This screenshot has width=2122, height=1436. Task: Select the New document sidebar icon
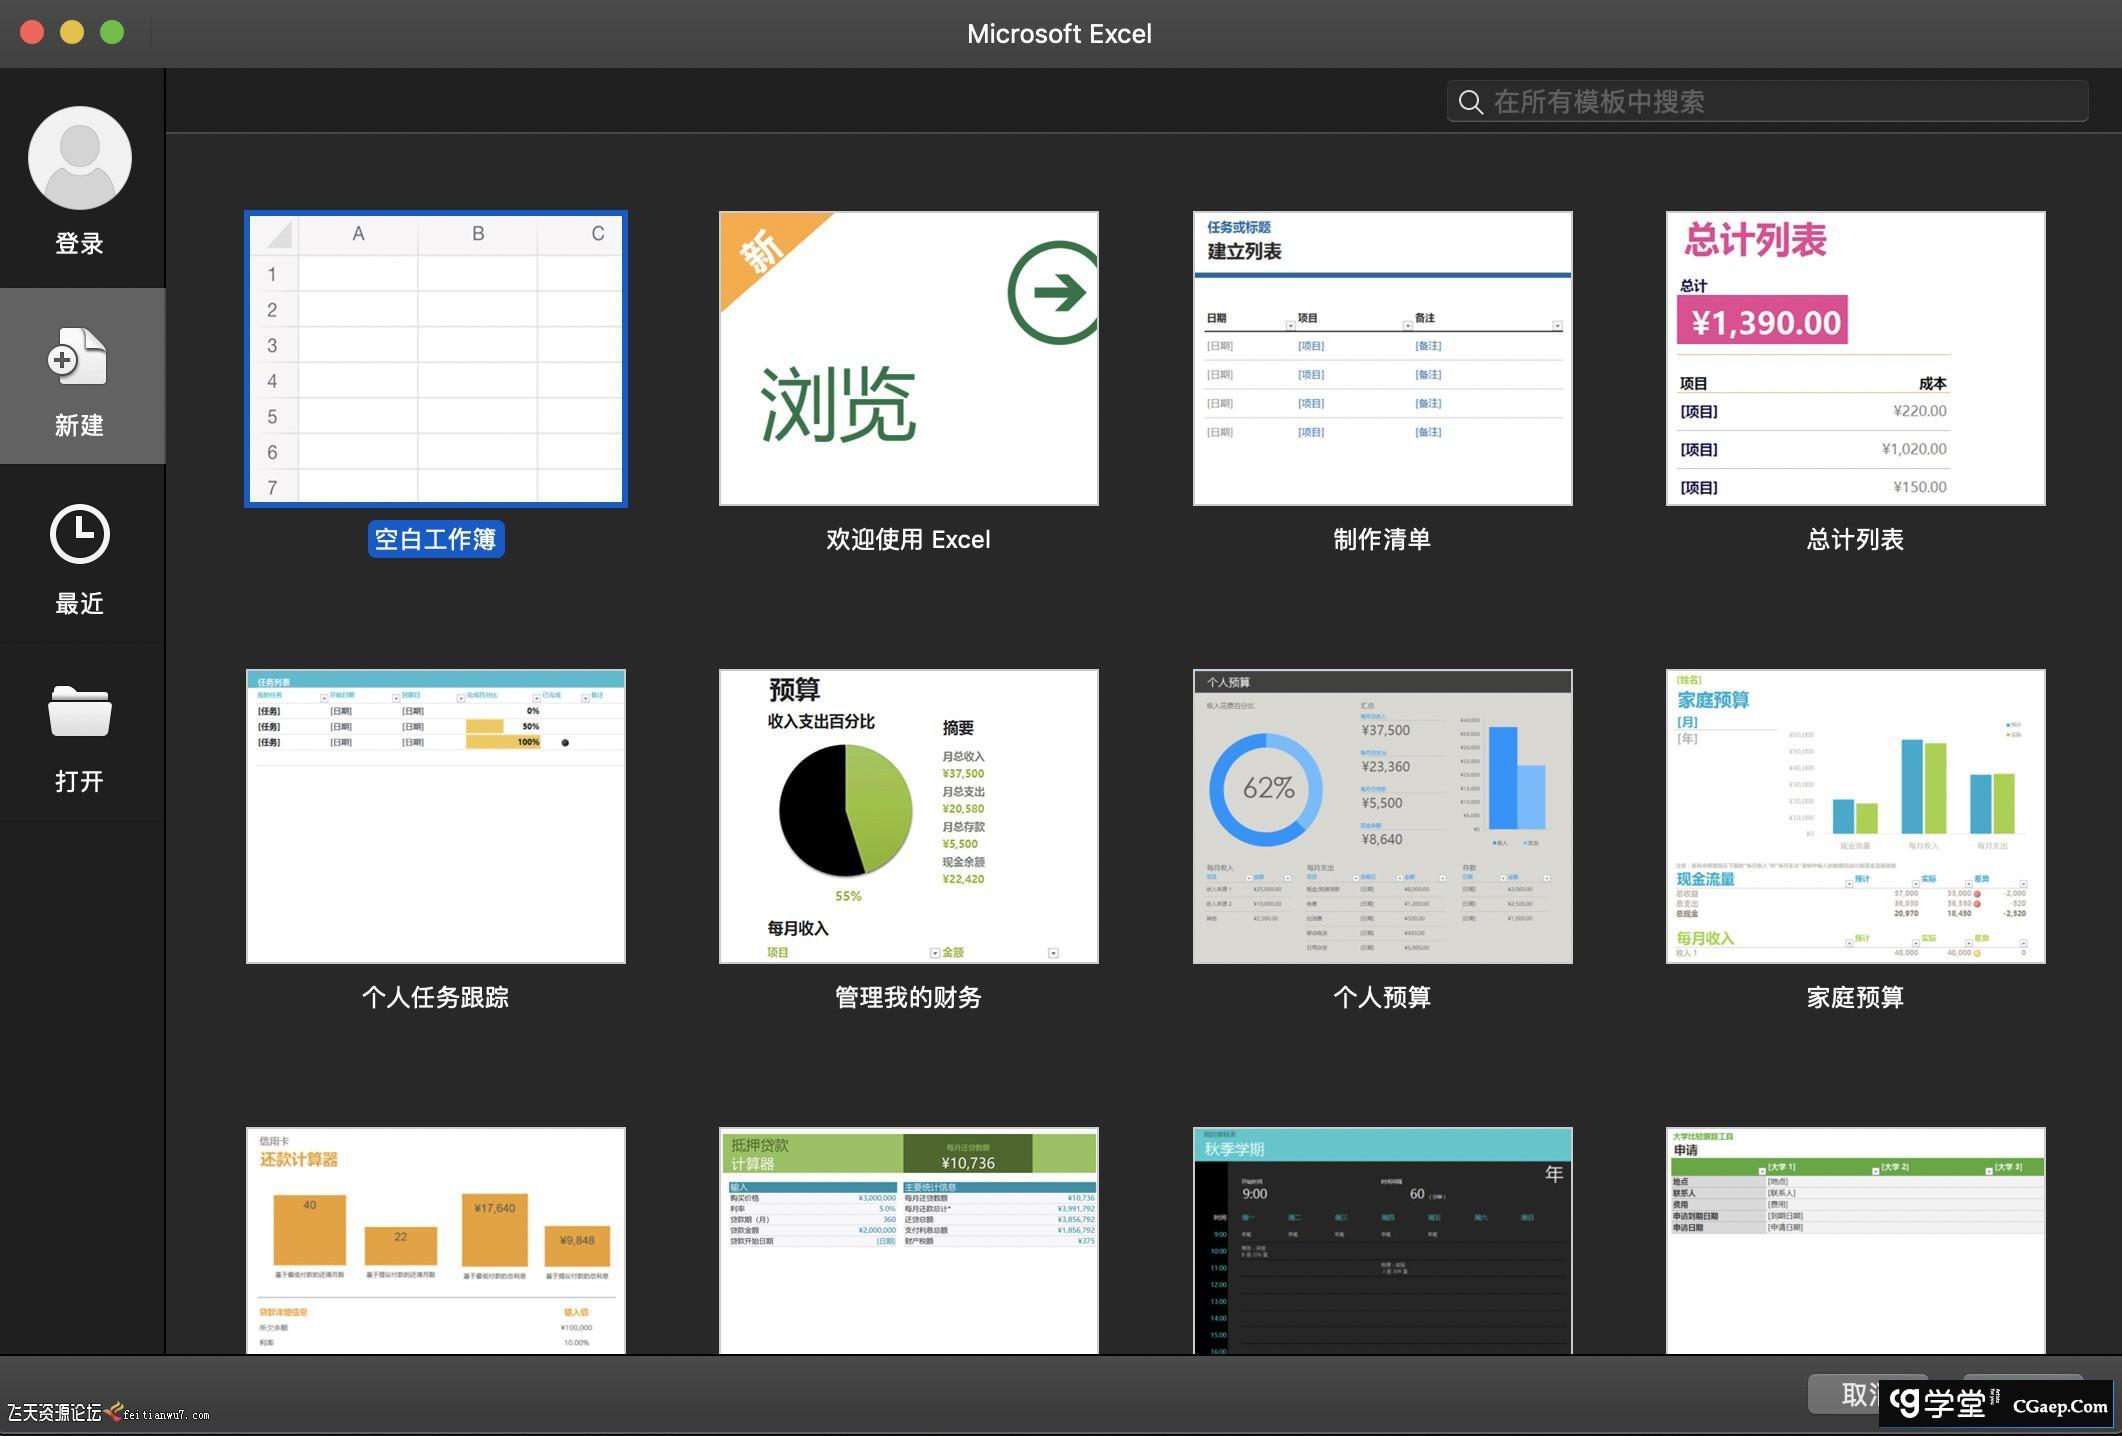pos(78,358)
